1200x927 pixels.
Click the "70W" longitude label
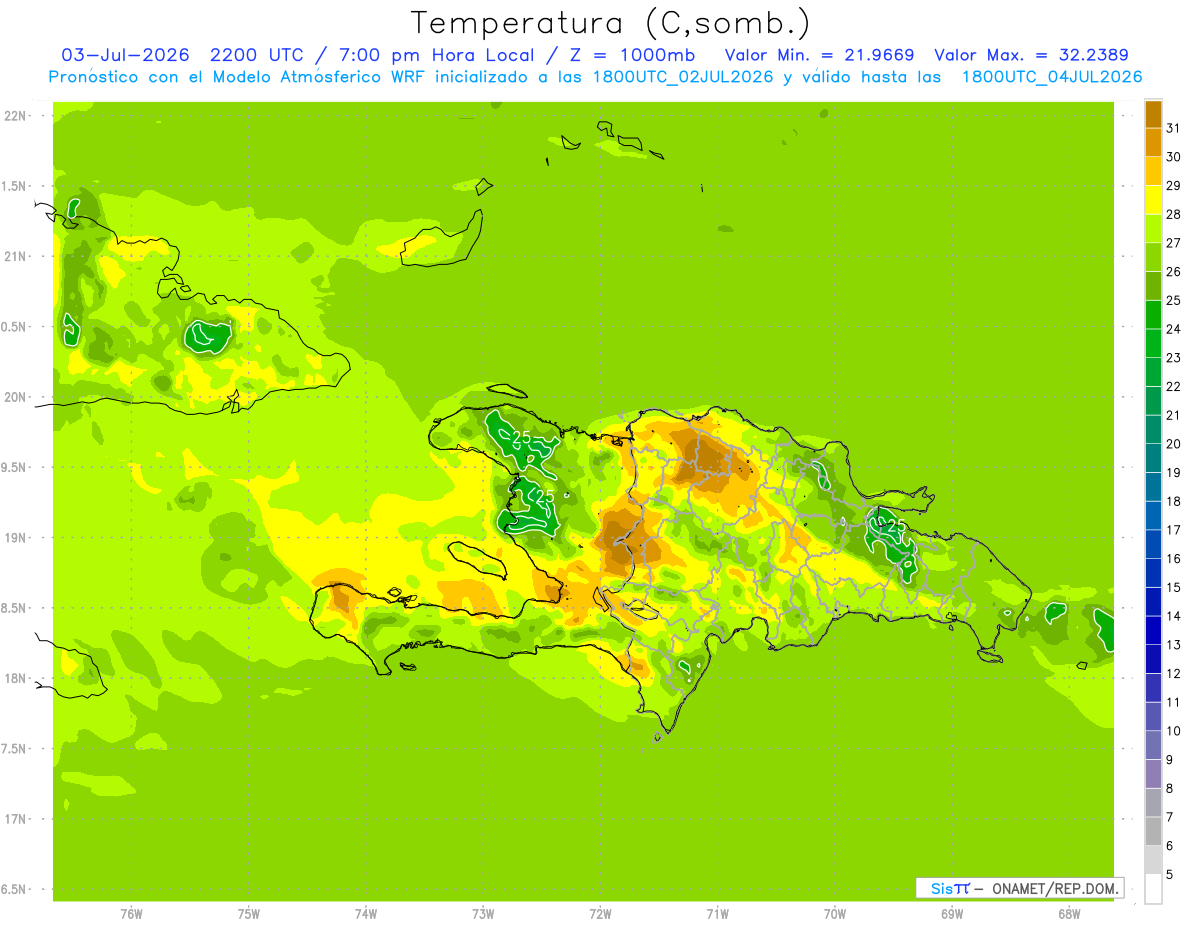tap(835, 914)
